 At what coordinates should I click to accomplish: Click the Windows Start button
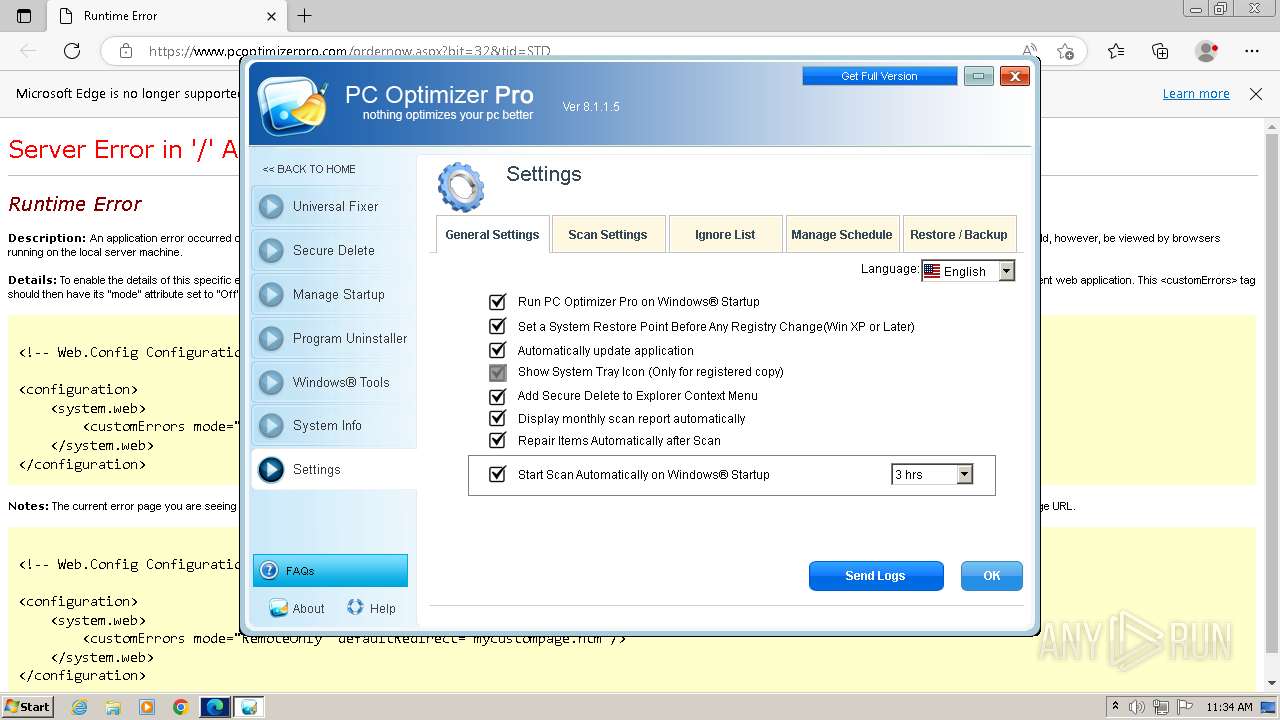click(27, 707)
